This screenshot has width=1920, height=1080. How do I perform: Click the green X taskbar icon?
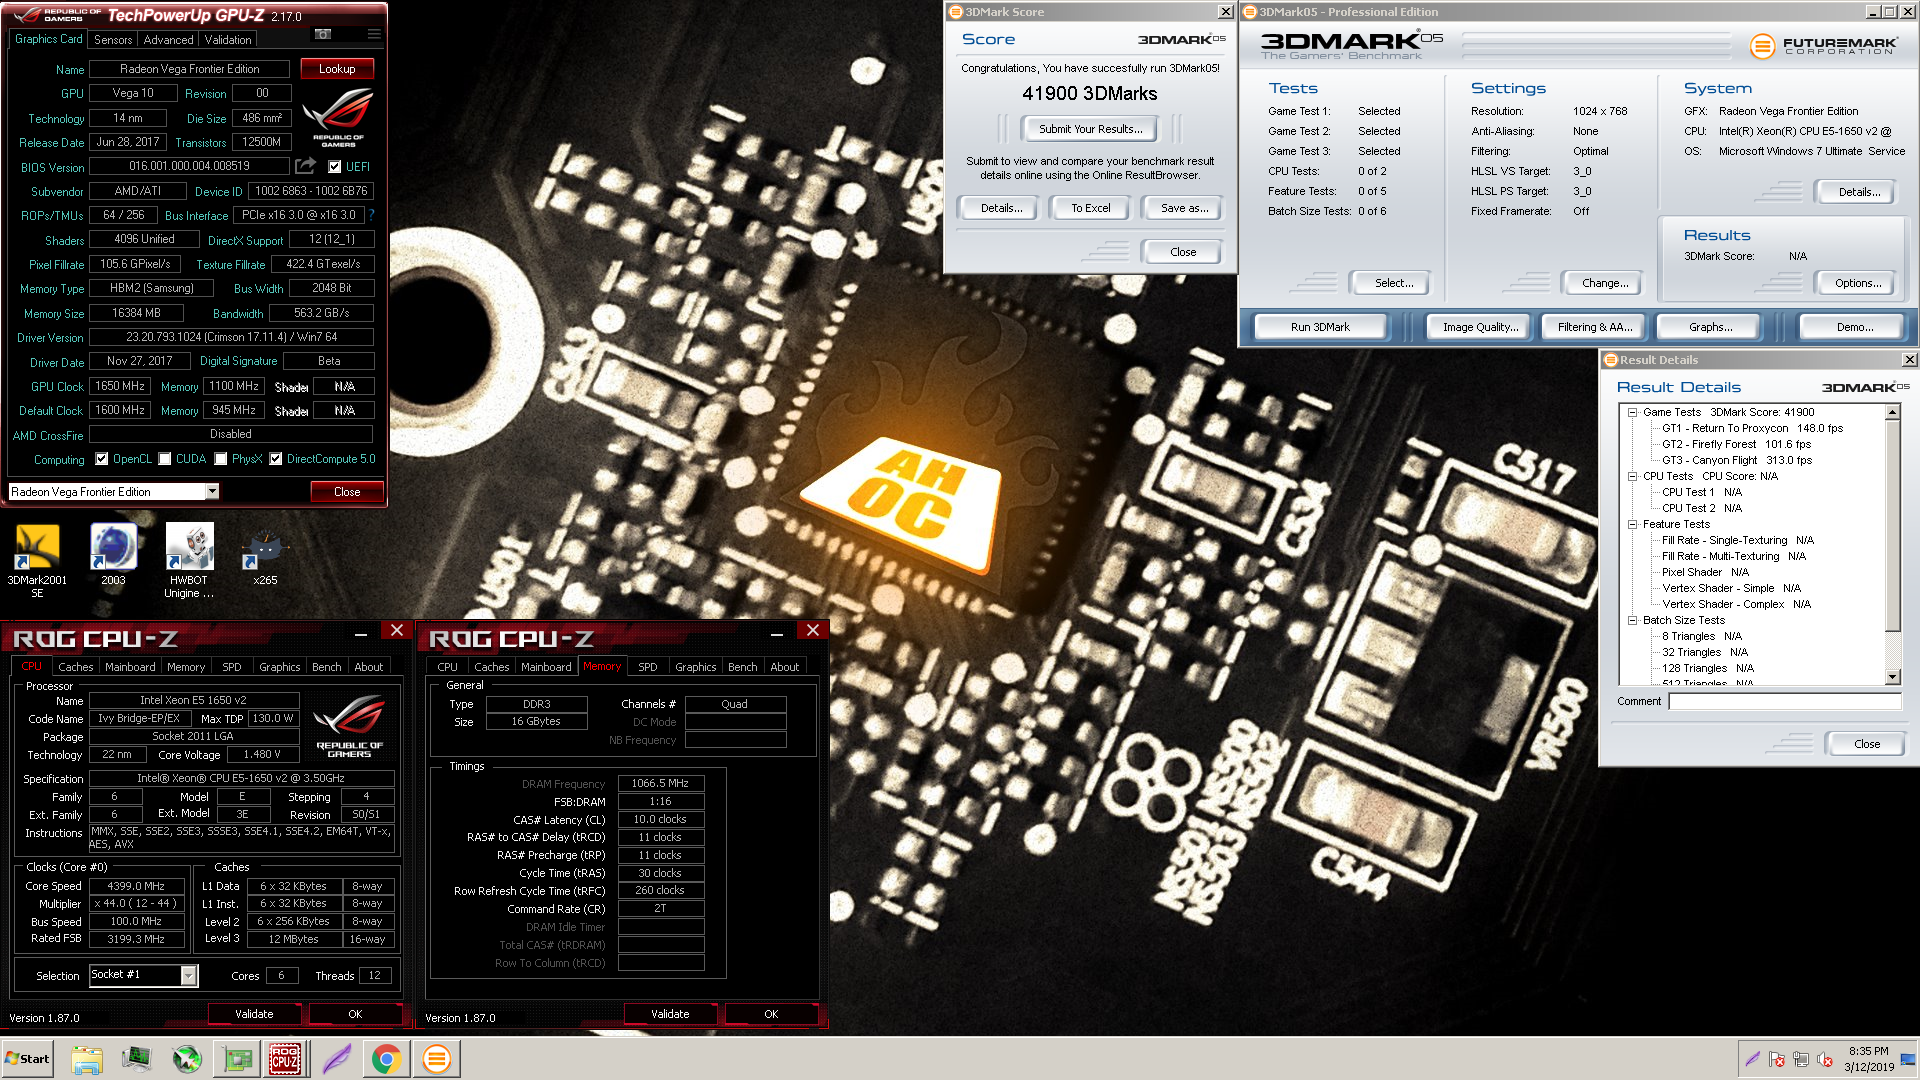187,1059
